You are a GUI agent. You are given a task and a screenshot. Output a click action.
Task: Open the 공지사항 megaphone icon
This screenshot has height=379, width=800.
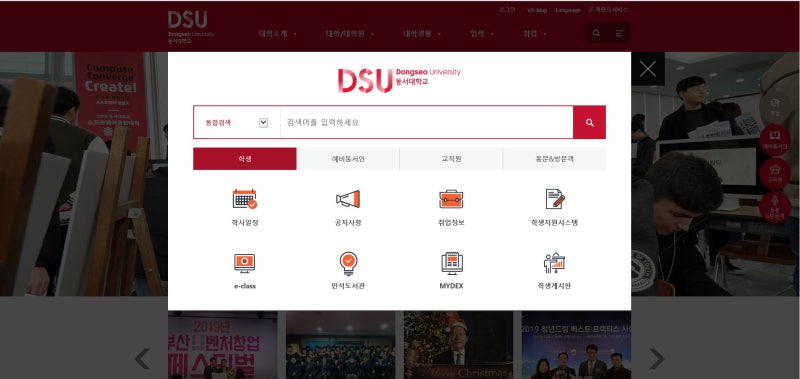348,199
